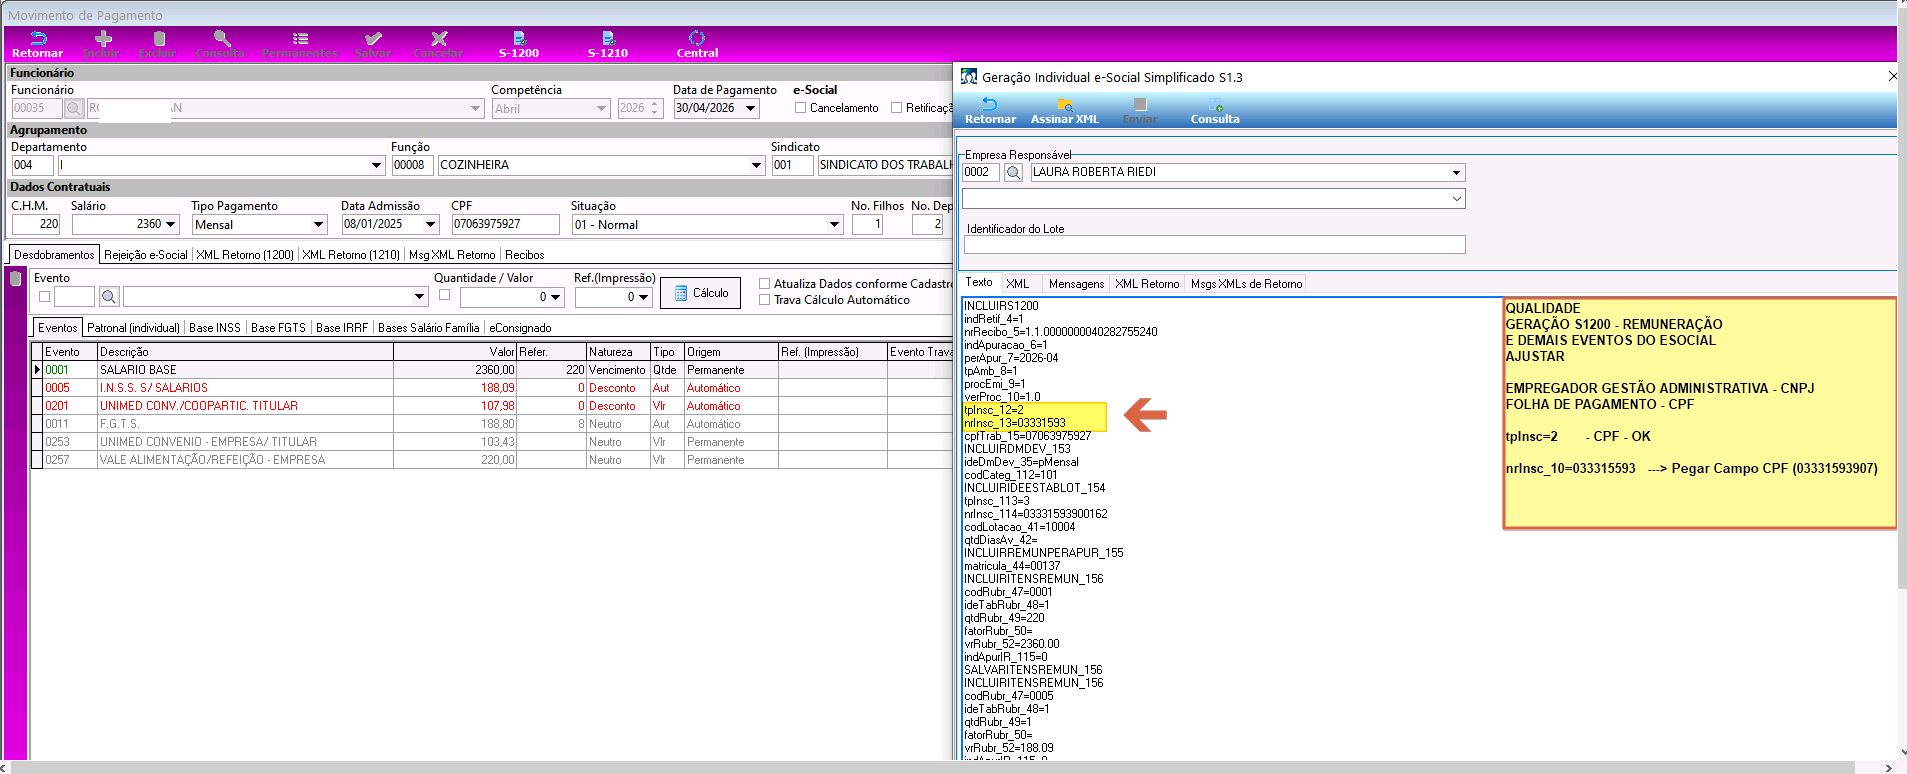Switch to the Base FGTS tab
This screenshot has width=1907, height=774.
(278, 328)
